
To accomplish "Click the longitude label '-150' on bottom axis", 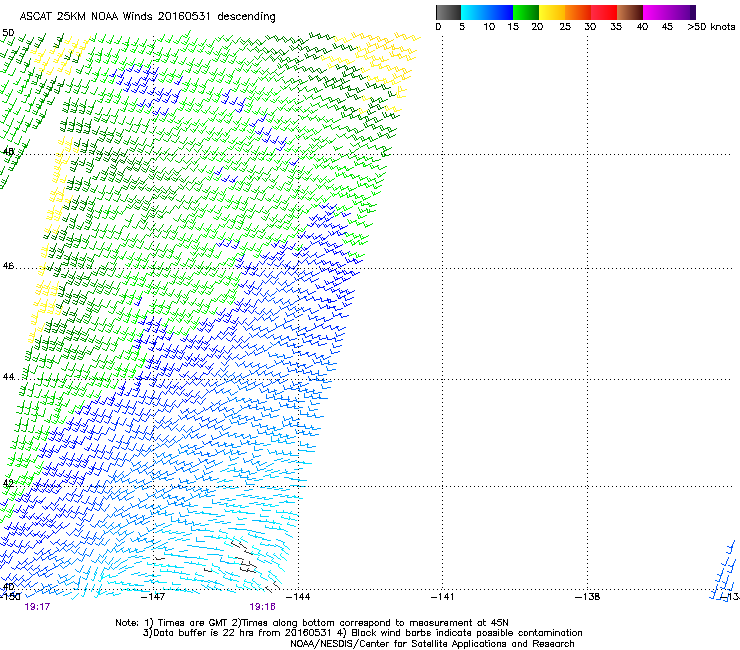I will point(10,596).
